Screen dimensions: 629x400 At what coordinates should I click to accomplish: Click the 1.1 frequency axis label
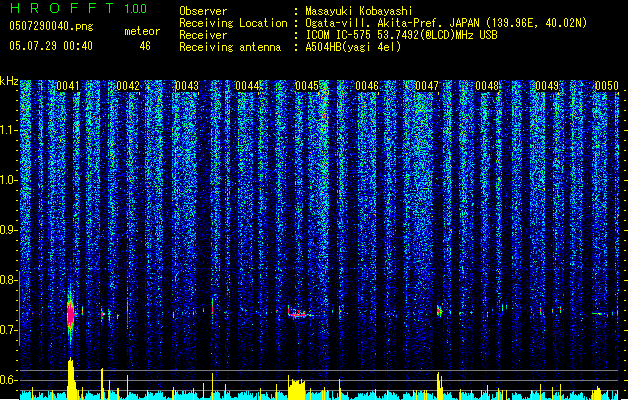tap(9, 130)
